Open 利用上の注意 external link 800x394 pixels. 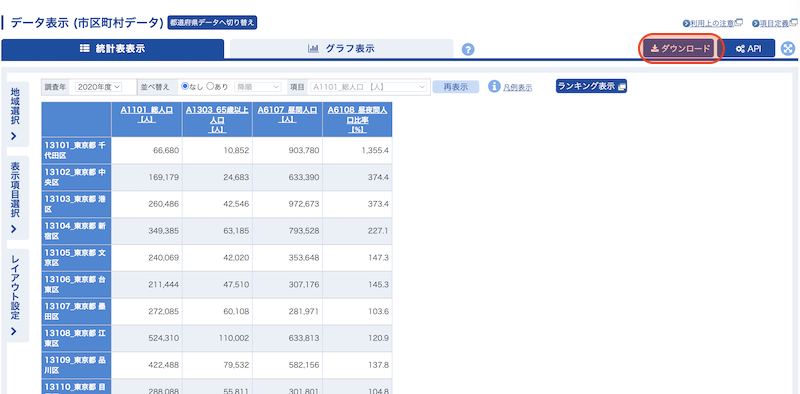point(713,23)
